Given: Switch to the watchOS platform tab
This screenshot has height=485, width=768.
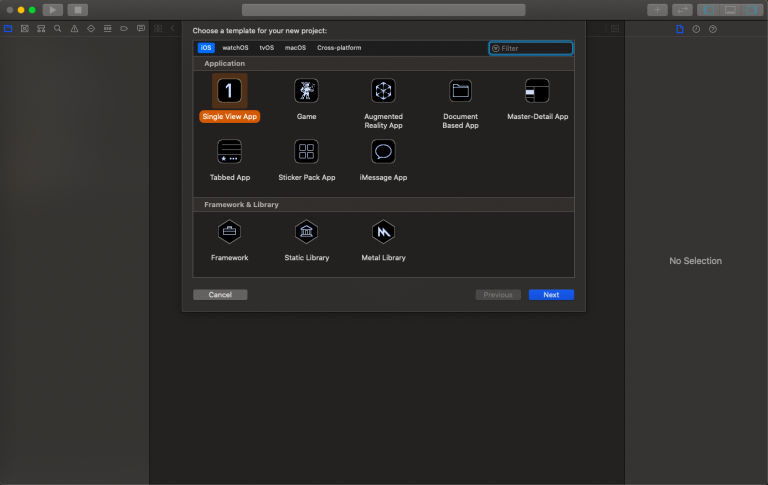Looking at the screenshot, I should [235, 48].
